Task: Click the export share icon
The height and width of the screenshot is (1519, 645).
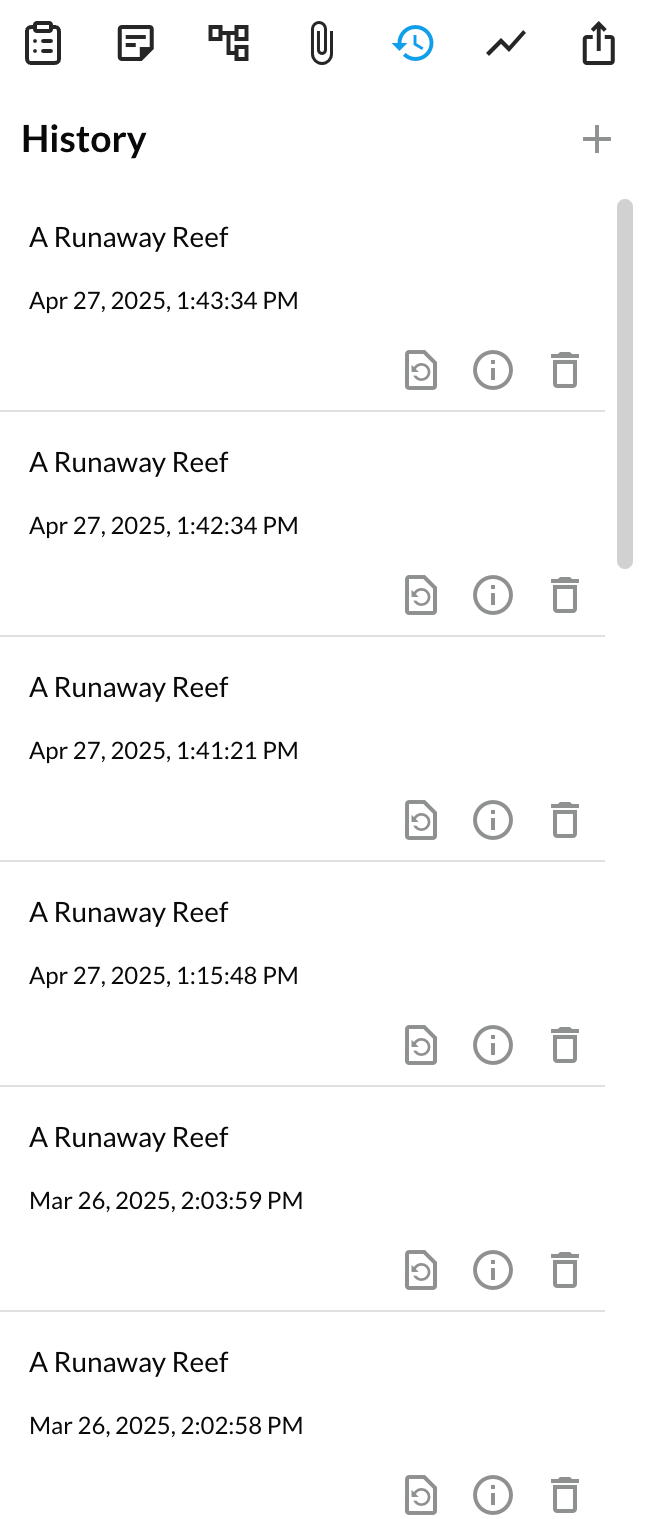Action: click(598, 44)
